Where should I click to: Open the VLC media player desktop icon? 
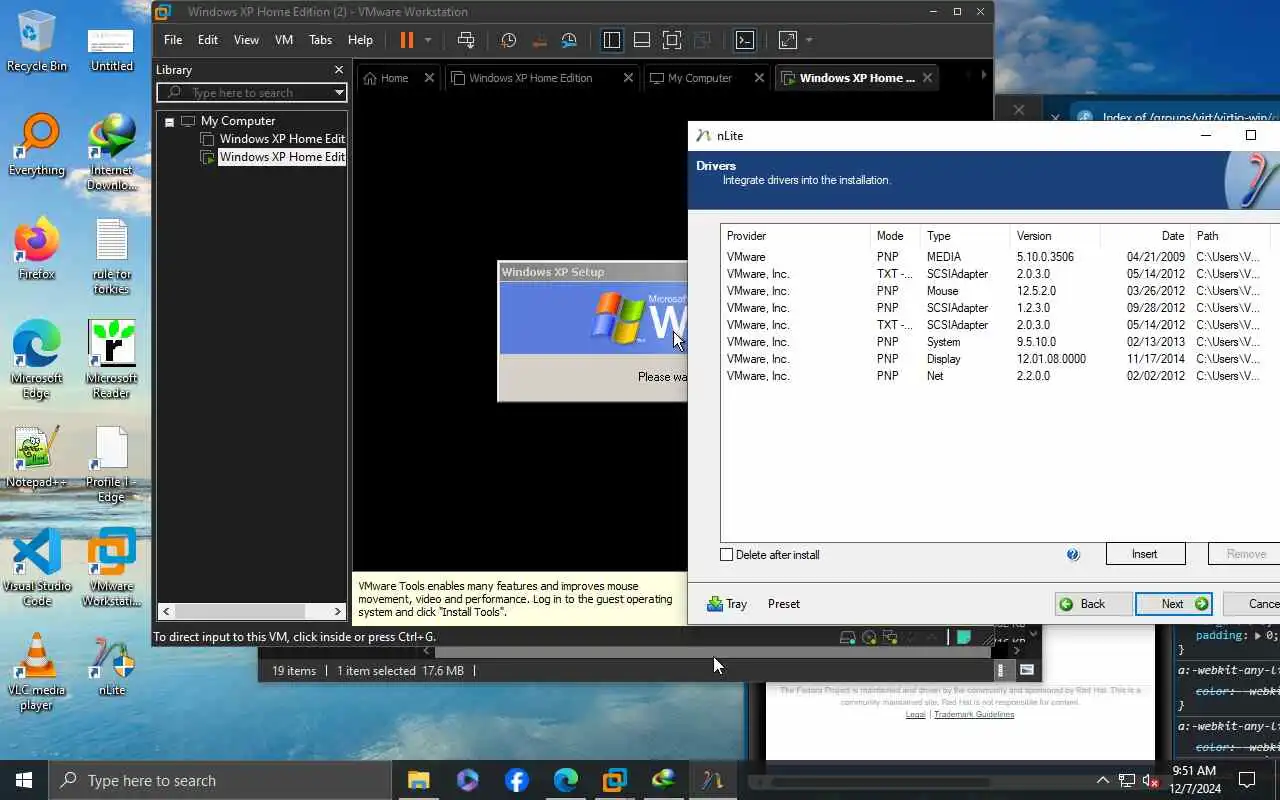[37, 672]
